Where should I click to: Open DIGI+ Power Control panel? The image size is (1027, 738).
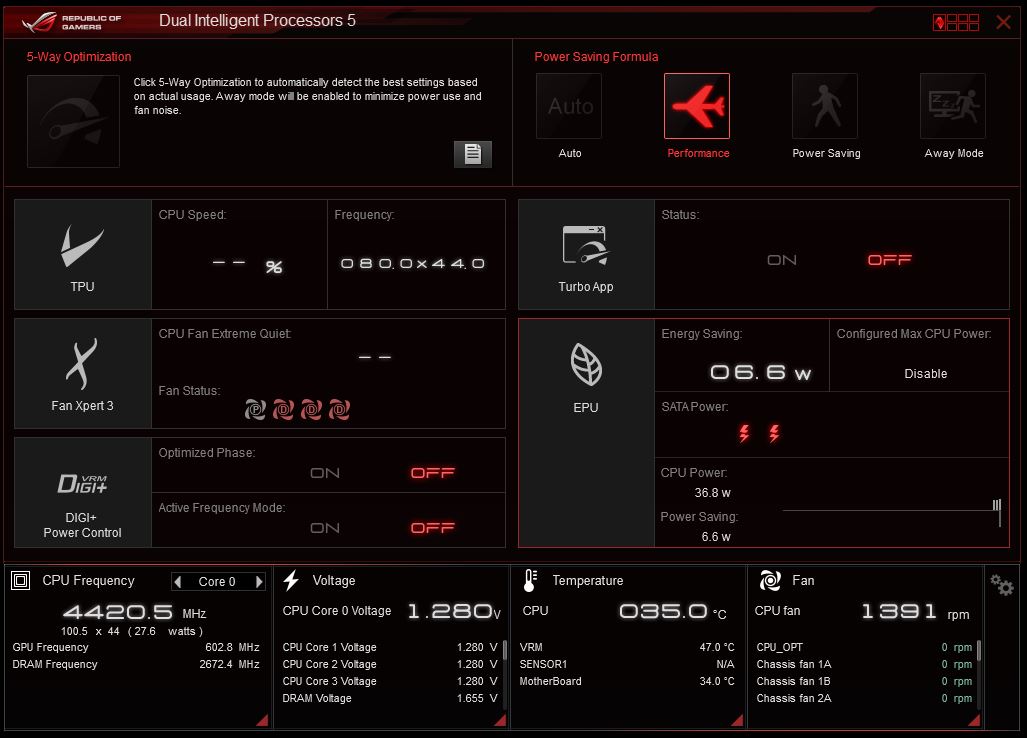[x=82, y=492]
